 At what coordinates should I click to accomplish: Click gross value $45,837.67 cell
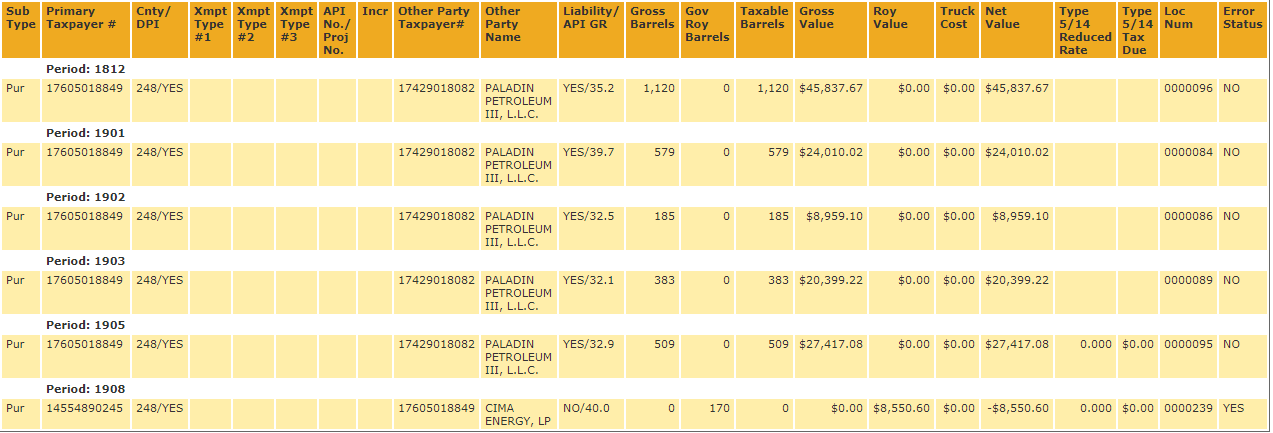(831, 88)
